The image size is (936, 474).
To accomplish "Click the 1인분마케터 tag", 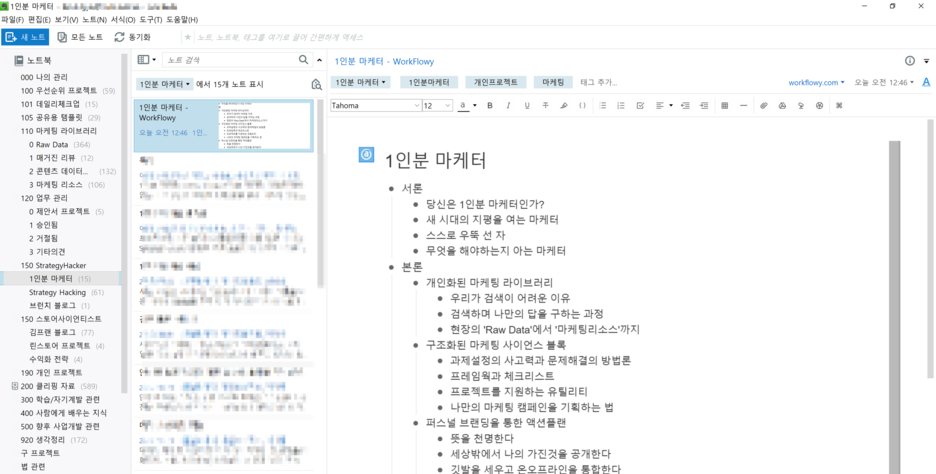I will pos(429,82).
